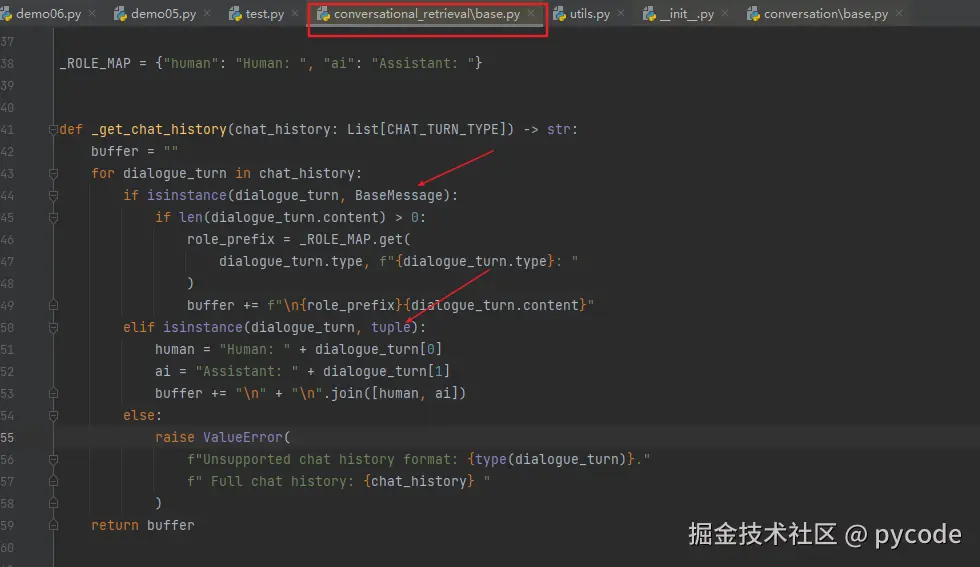Click fold-end marker on the 'return buffer' line
The height and width of the screenshot is (567, 980).
tap(53, 525)
